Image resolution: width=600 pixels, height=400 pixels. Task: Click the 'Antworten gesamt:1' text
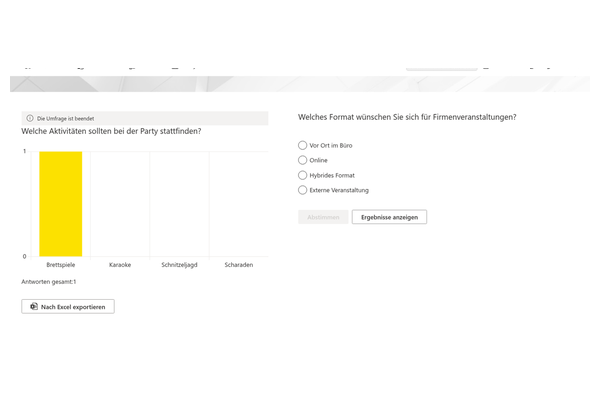pyautogui.click(x=49, y=282)
